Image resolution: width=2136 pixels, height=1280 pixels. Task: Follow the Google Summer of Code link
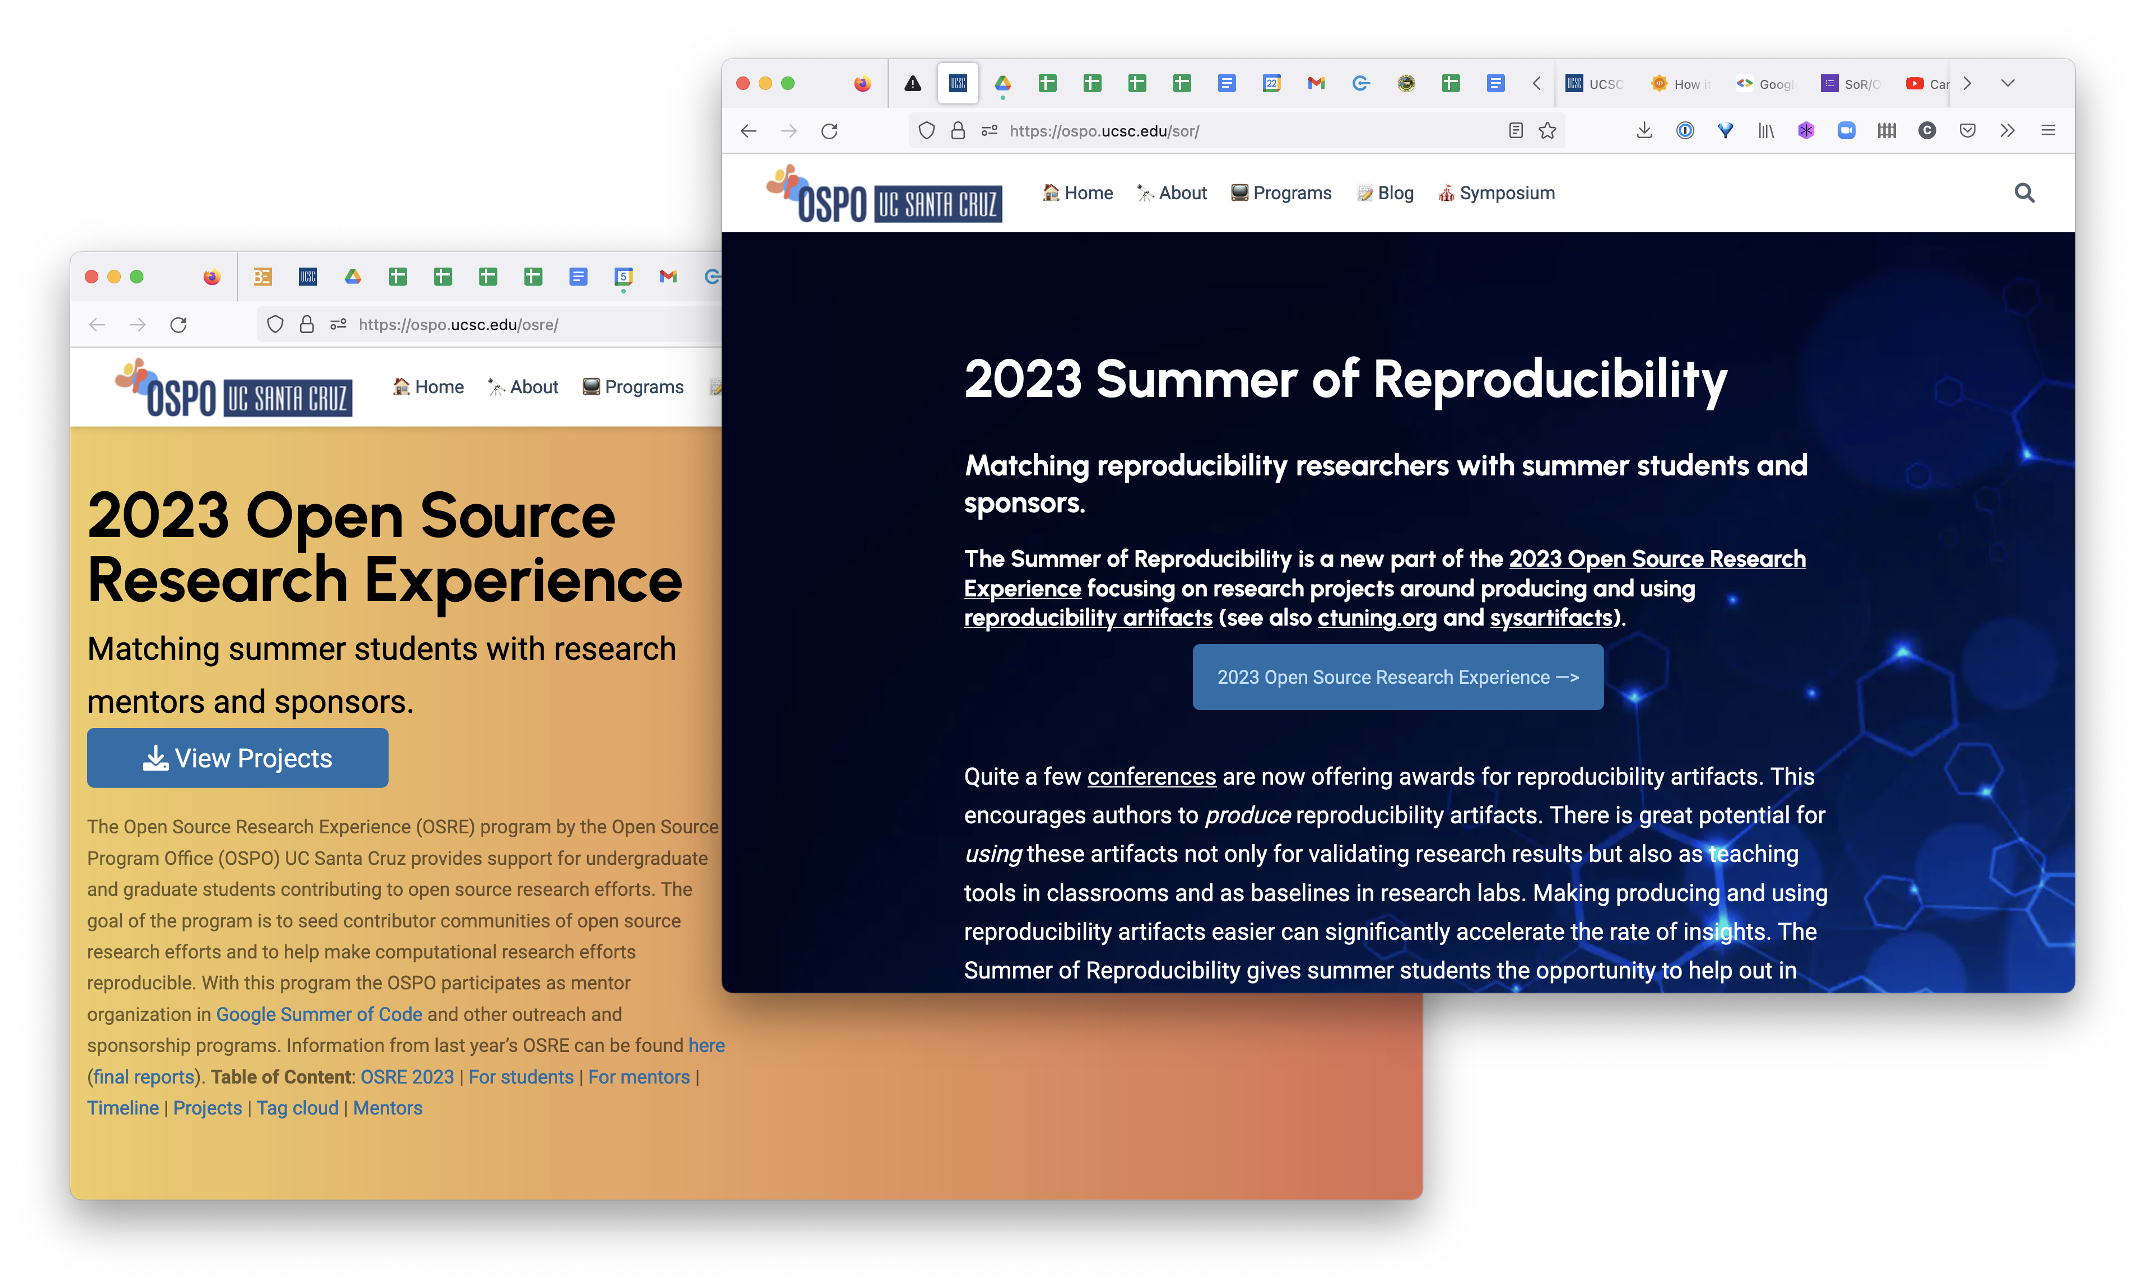tap(319, 1014)
